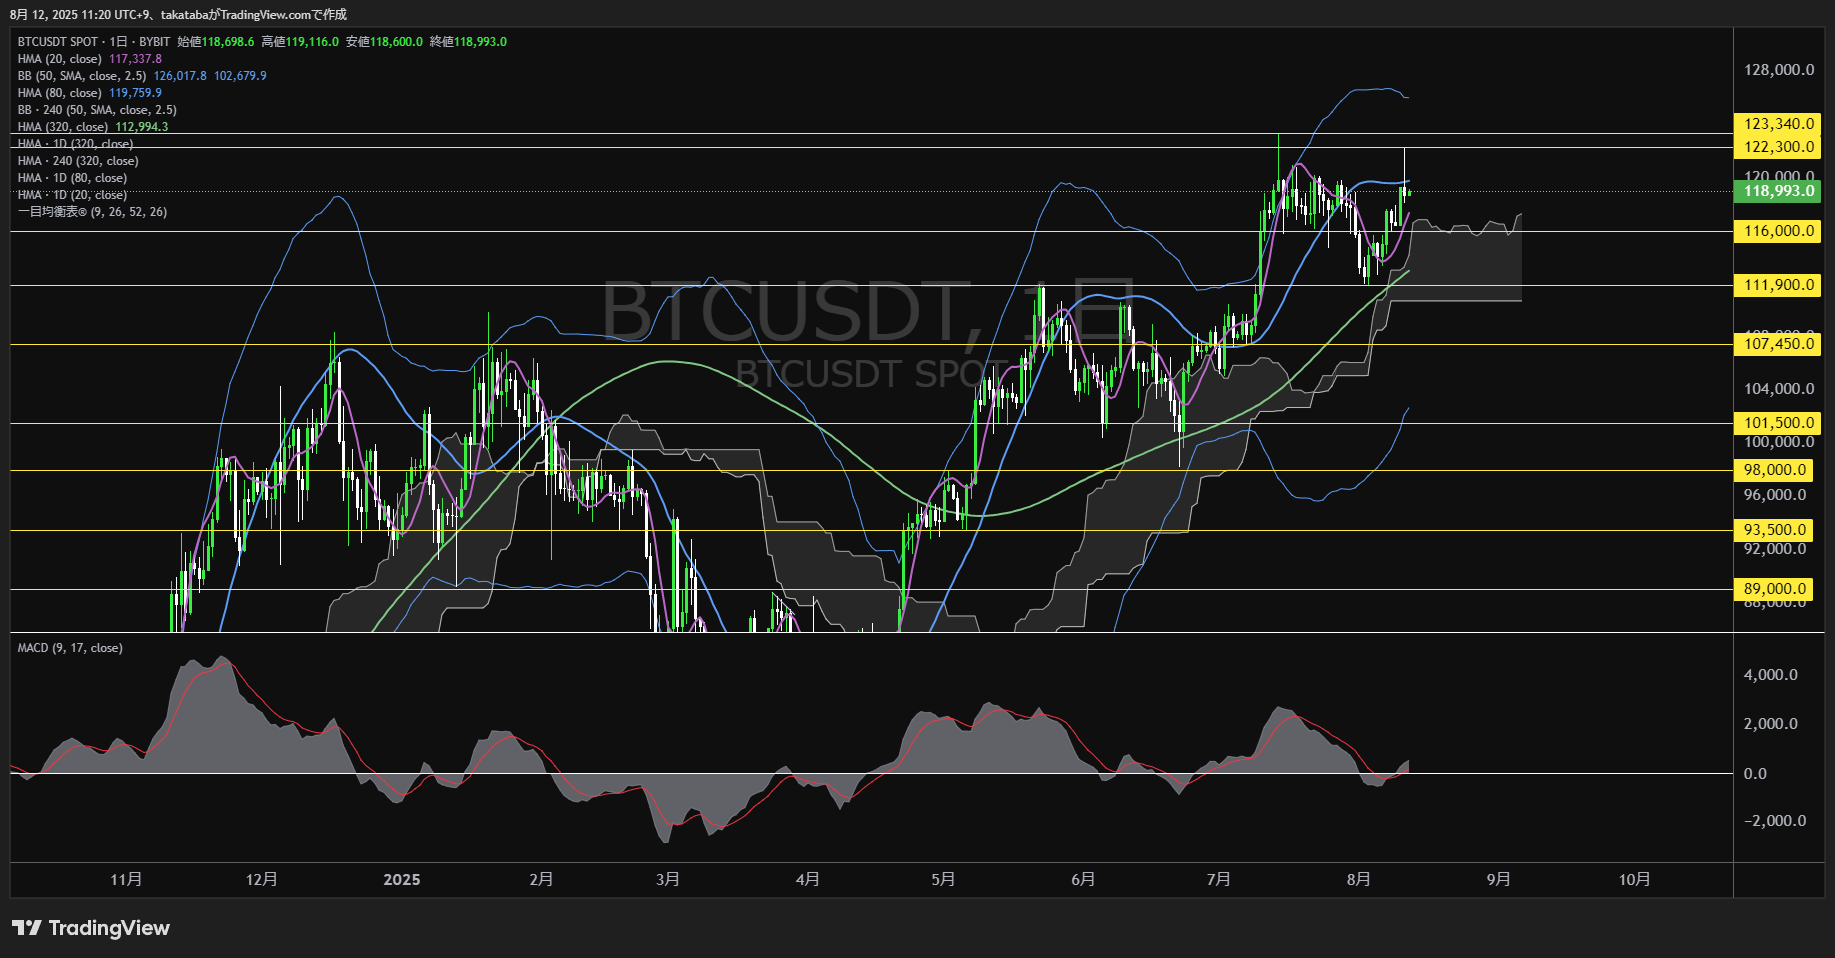The height and width of the screenshot is (958, 1835).
Task: Click the 12月 label on the time axis
Action: tap(261, 879)
